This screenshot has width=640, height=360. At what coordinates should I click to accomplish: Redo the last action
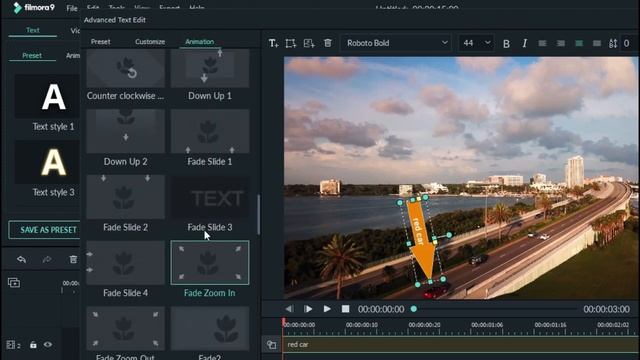coord(47,259)
